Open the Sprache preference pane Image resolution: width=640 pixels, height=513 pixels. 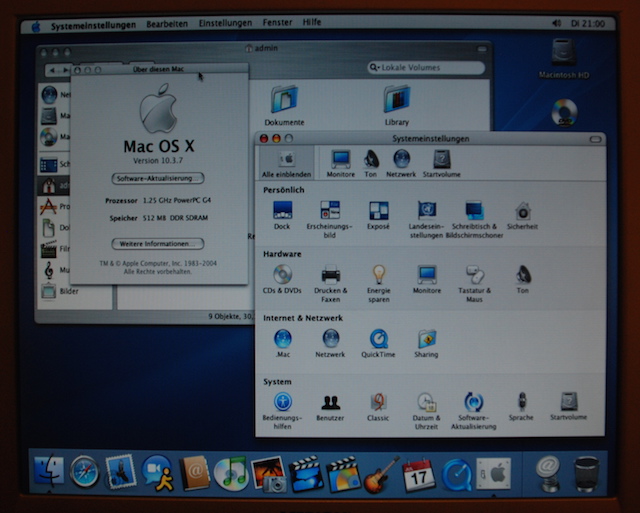[x=521, y=407]
